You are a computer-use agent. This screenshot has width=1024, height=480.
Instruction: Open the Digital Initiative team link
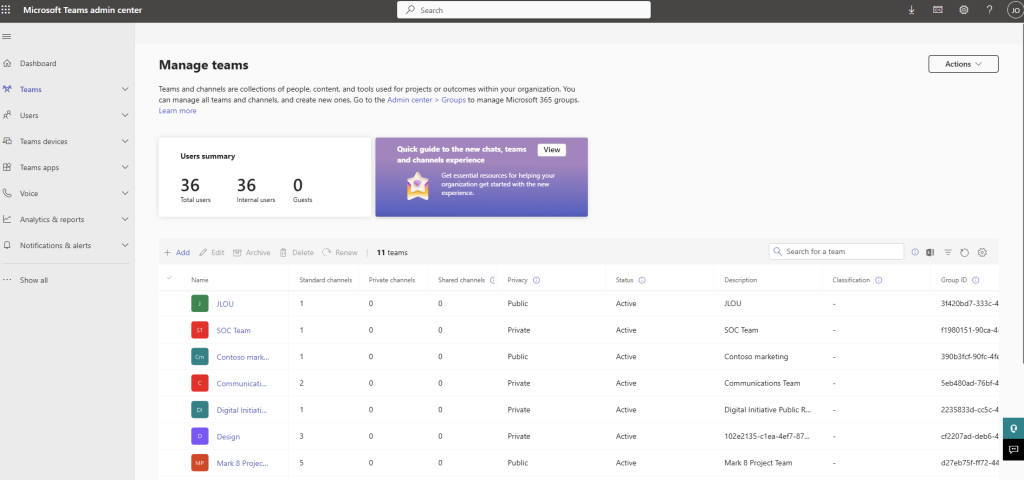242,410
